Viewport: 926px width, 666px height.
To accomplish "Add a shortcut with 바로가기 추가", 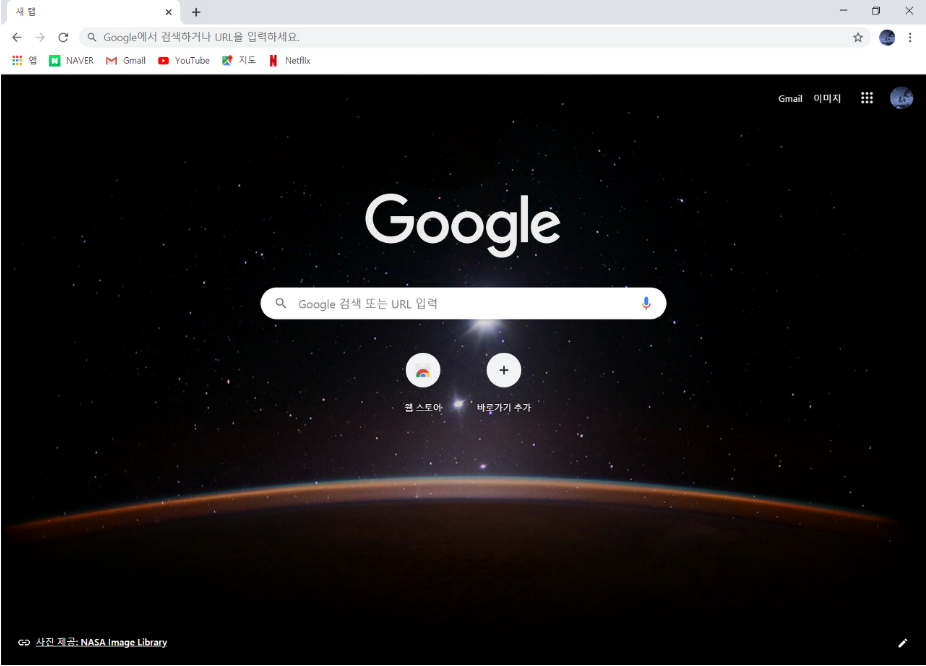I will (504, 383).
